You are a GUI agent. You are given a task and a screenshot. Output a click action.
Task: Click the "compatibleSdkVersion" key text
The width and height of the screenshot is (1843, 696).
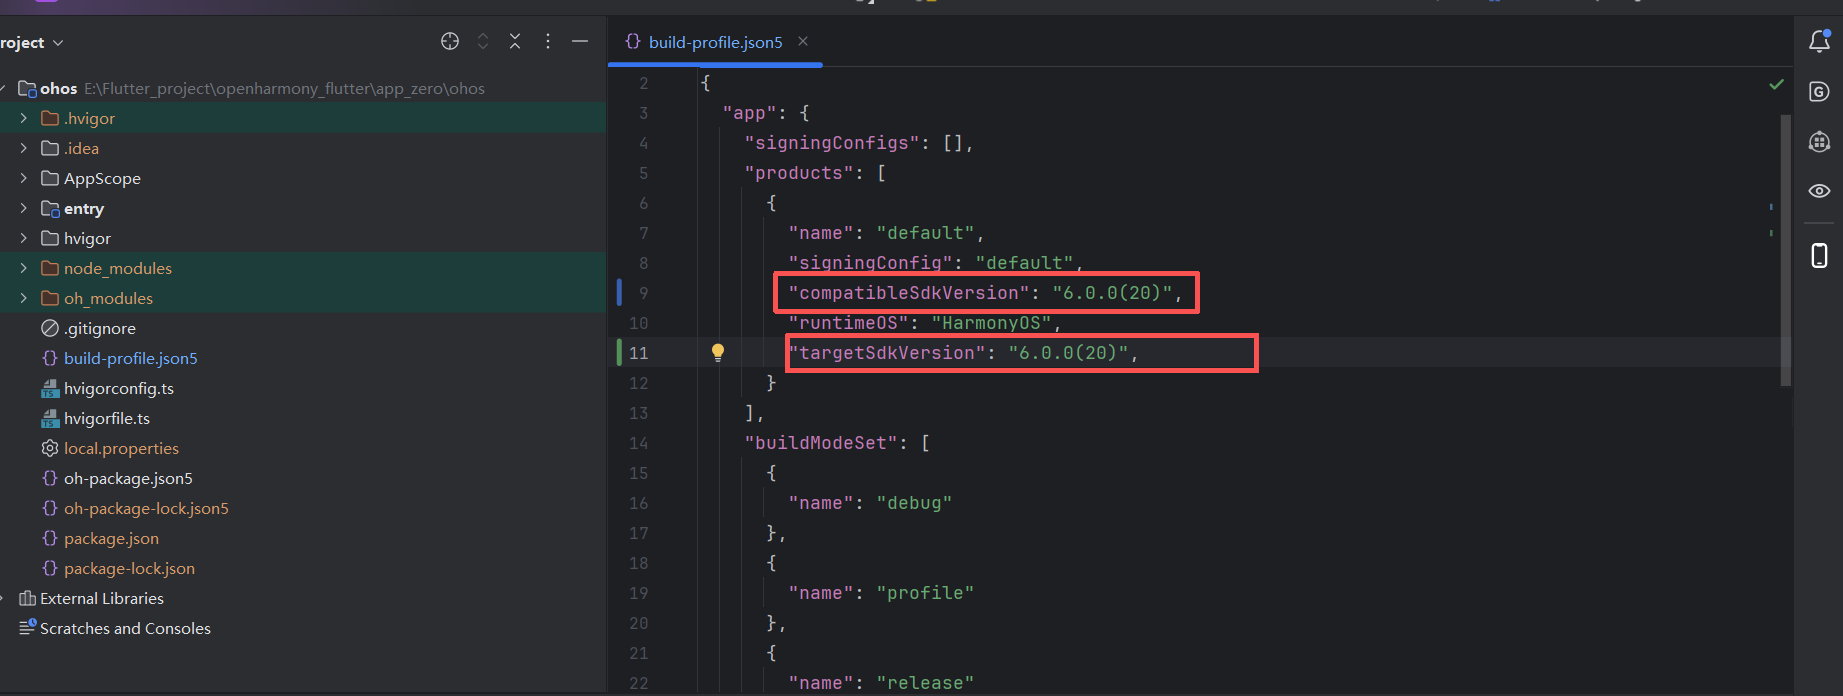pyautogui.click(x=909, y=293)
